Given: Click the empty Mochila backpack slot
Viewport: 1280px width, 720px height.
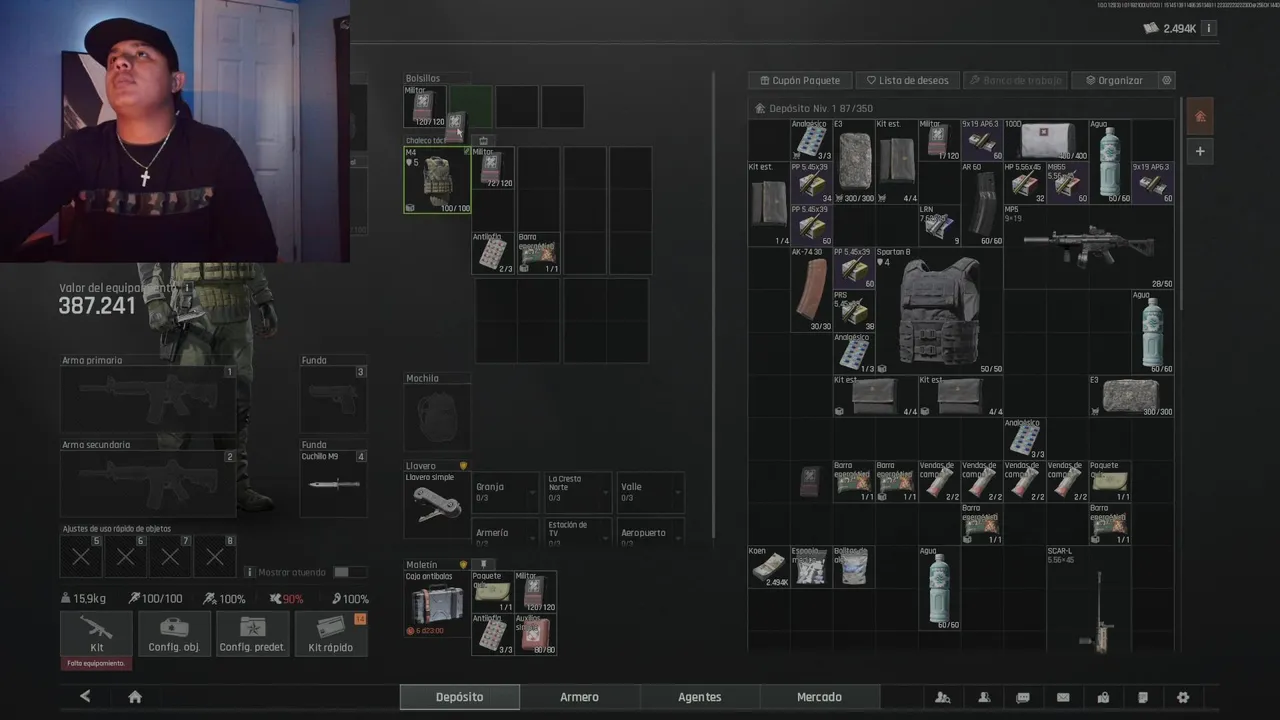Looking at the screenshot, I should coord(436,418).
